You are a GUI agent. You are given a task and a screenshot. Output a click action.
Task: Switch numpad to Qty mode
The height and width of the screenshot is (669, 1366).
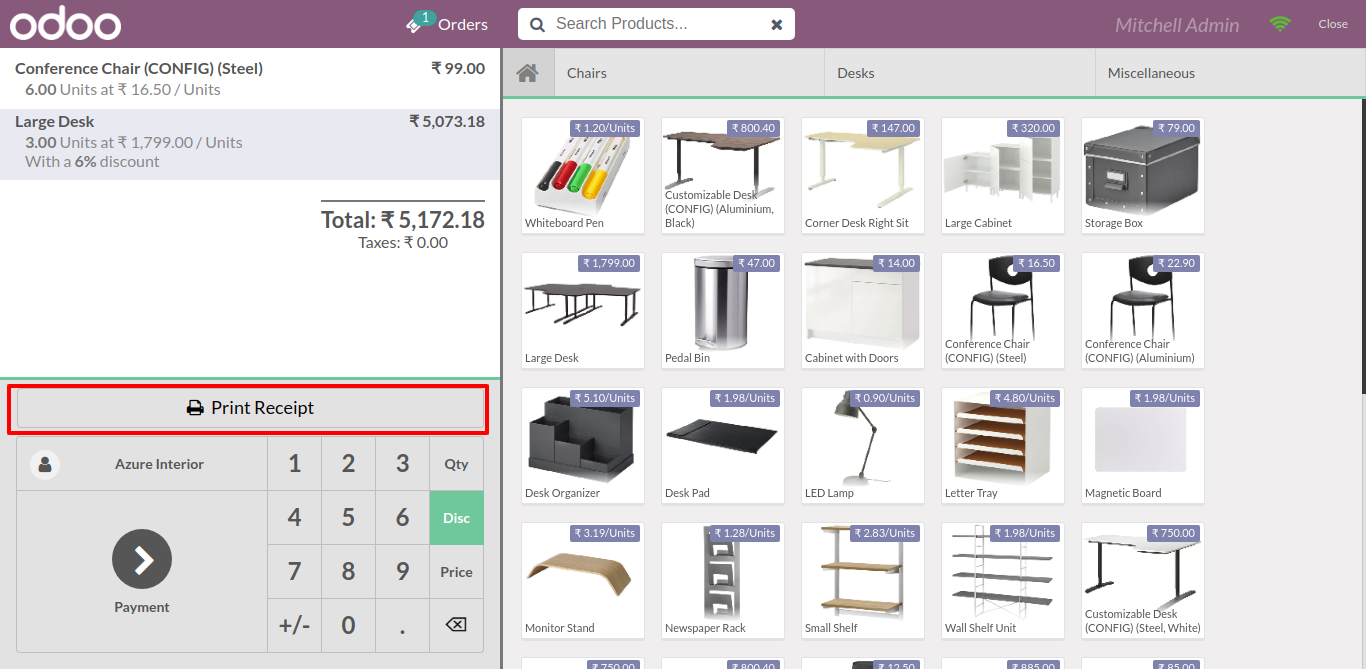(x=456, y=464)
